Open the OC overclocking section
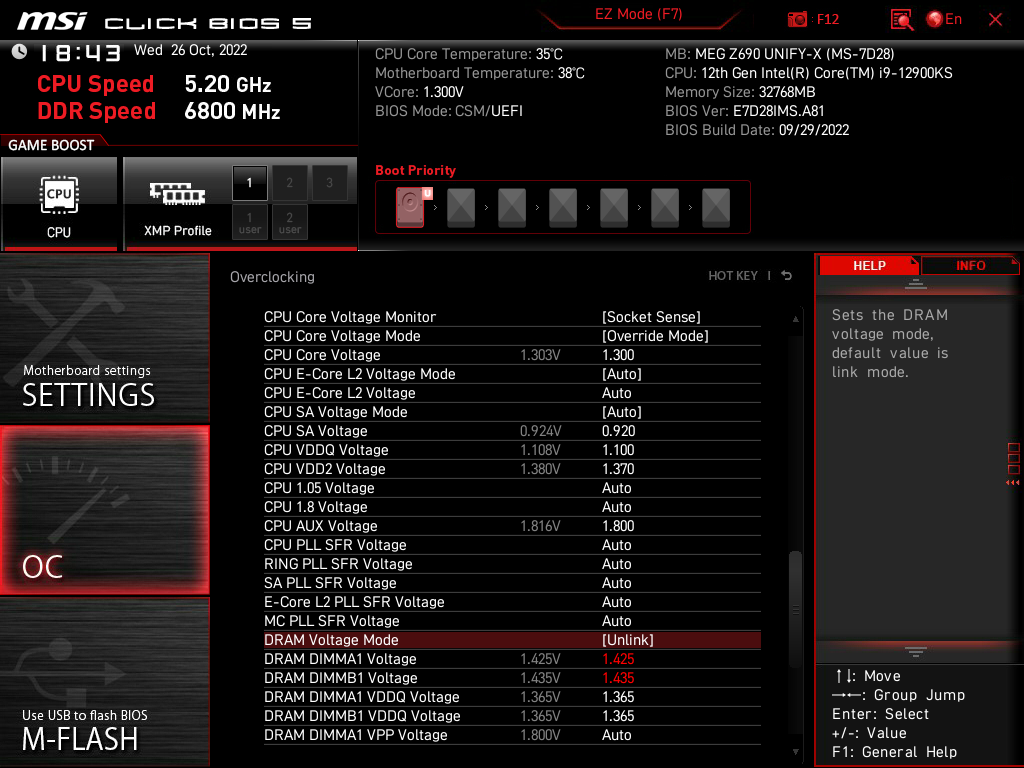Screen dimensions: 1024x768 pos(104,510)
